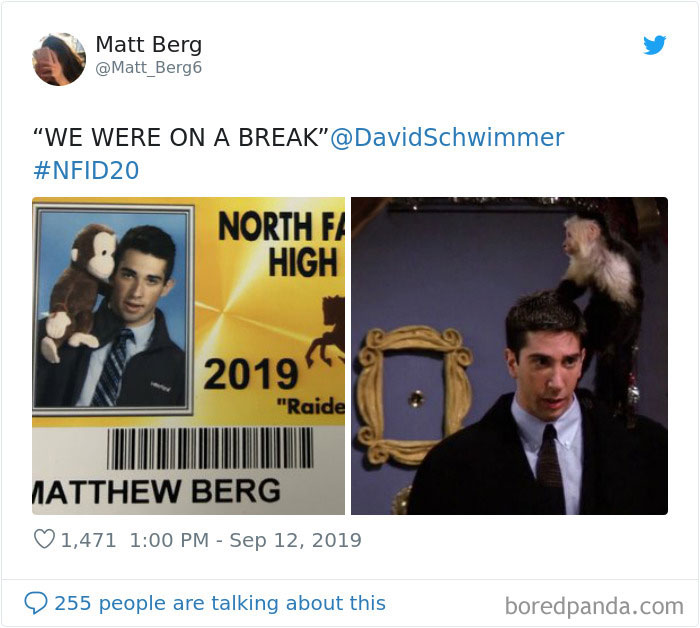The width and height of the screenshot is (700, 628).
Task: Open the Matt Berg display name
Action: (x=149, y=45)
